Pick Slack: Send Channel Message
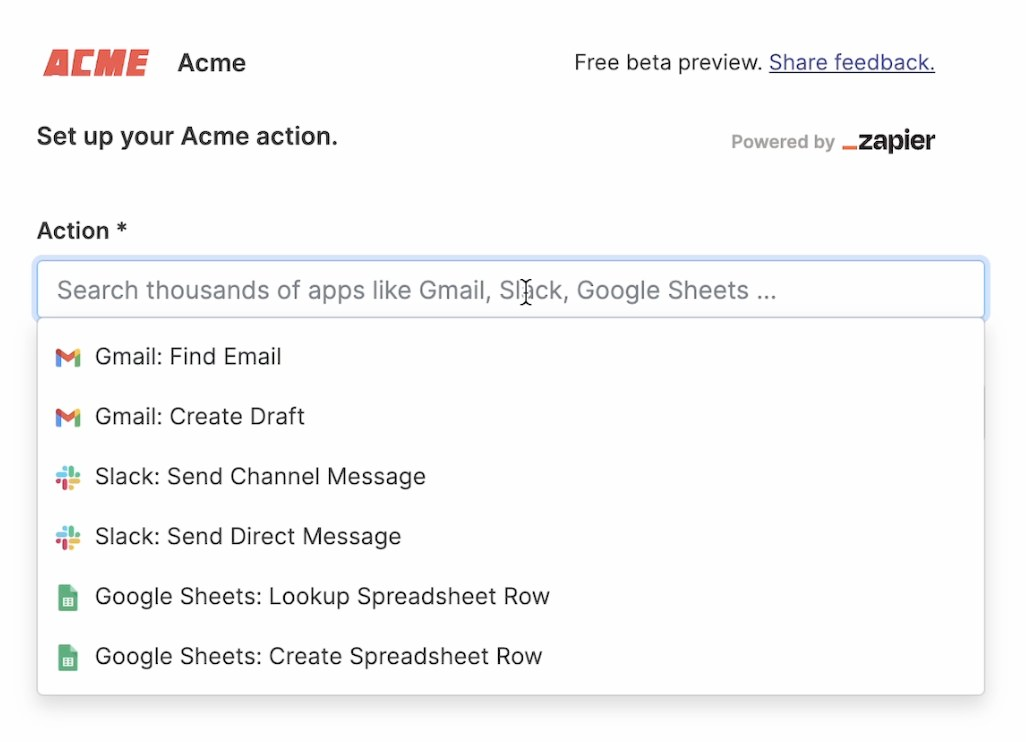 (510, 477)
